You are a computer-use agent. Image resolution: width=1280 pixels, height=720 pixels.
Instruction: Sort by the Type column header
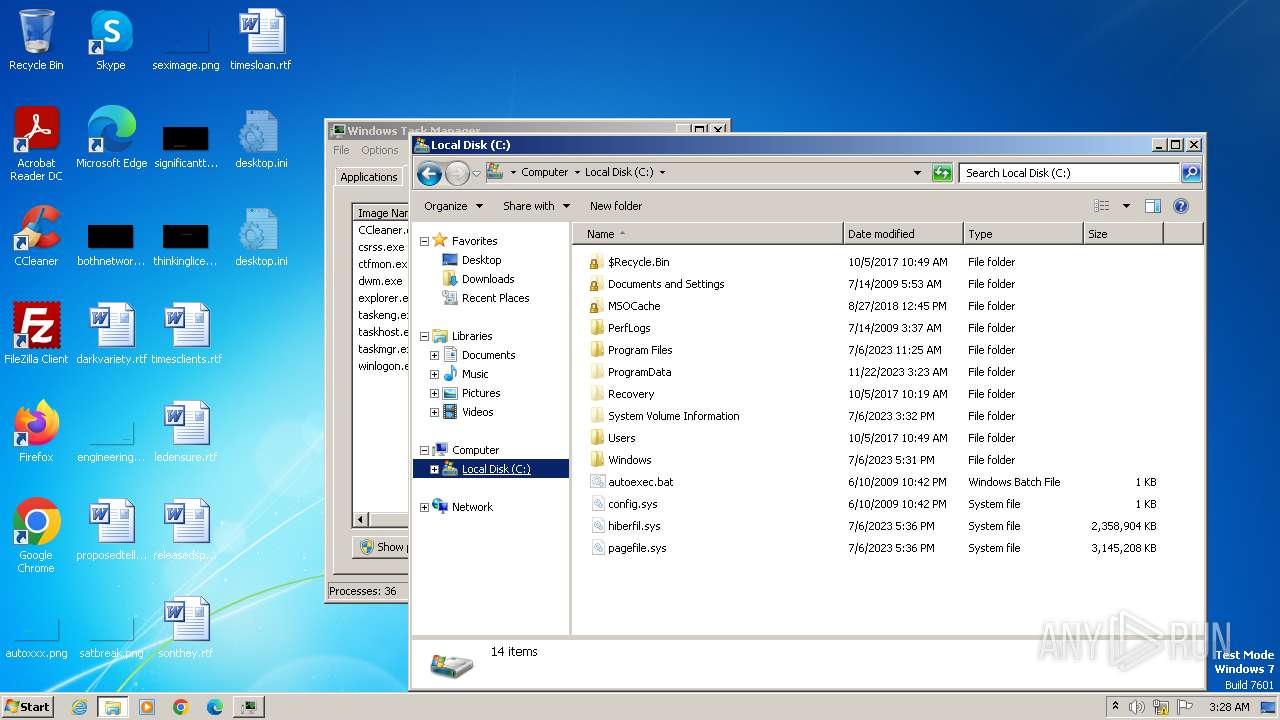pyautogui.click(x=1023, y=234)
